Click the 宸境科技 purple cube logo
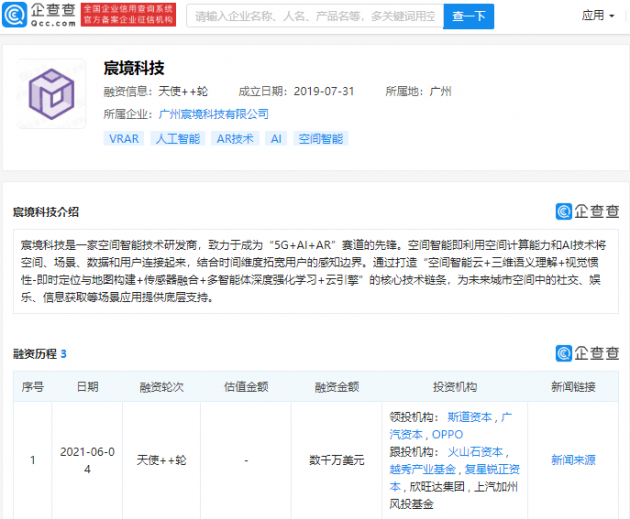The height and width of the screenshot is (519, 630). coord(51,94)
